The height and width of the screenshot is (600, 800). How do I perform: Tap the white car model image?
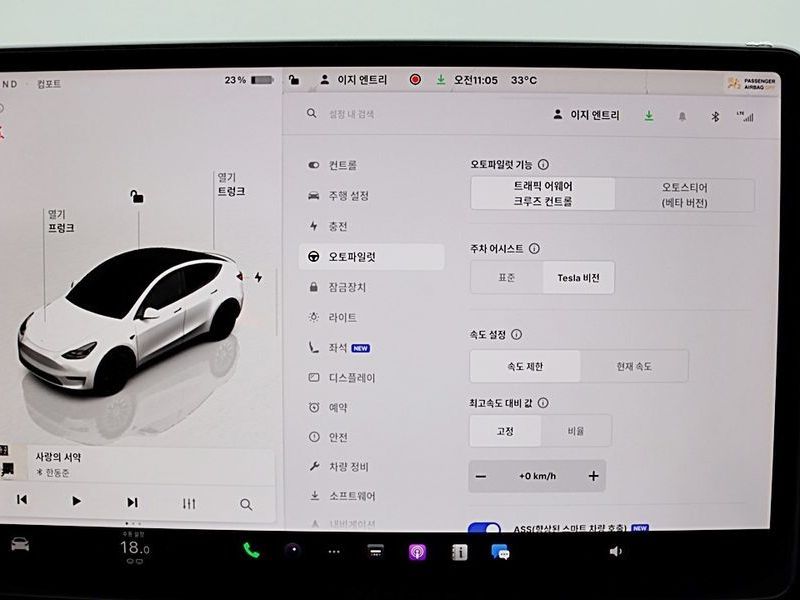click(x=130, y=321)
